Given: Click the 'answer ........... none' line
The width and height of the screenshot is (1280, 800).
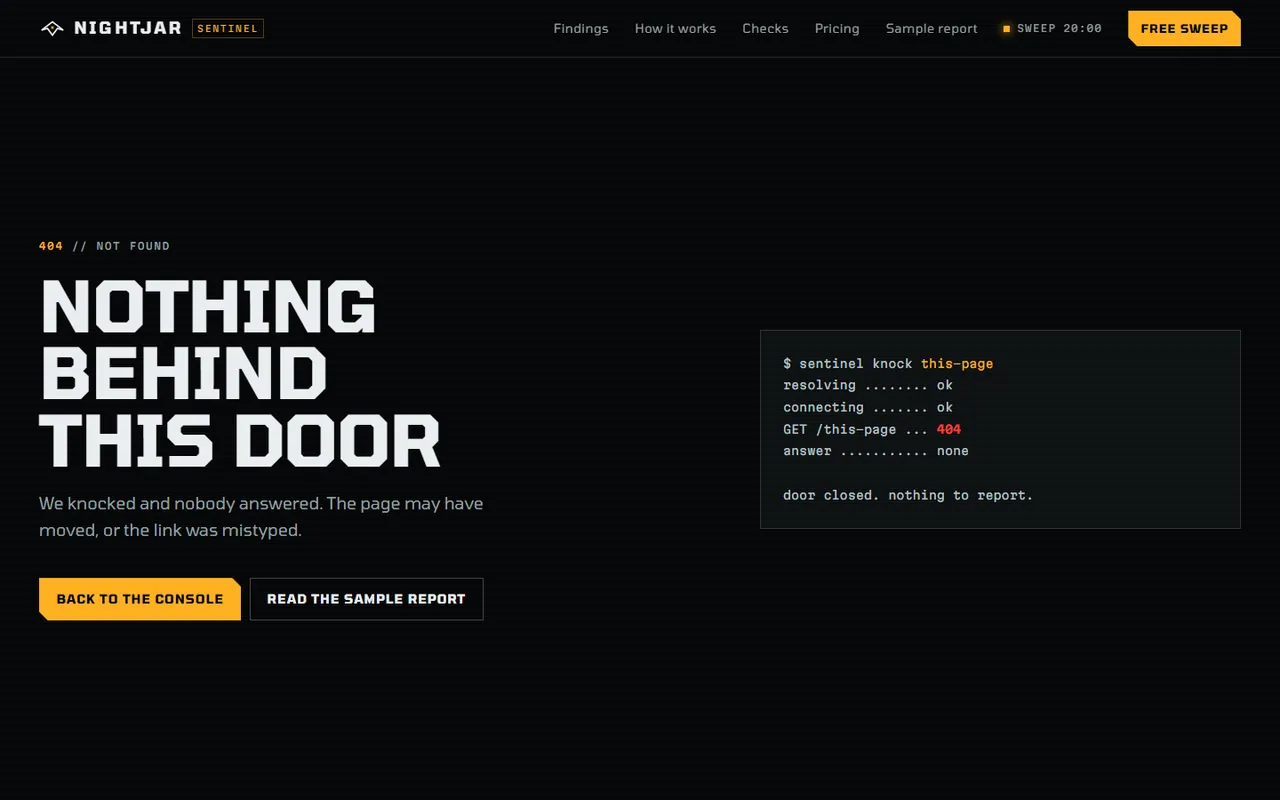Looking at the screenshot, I should point(876,451).
